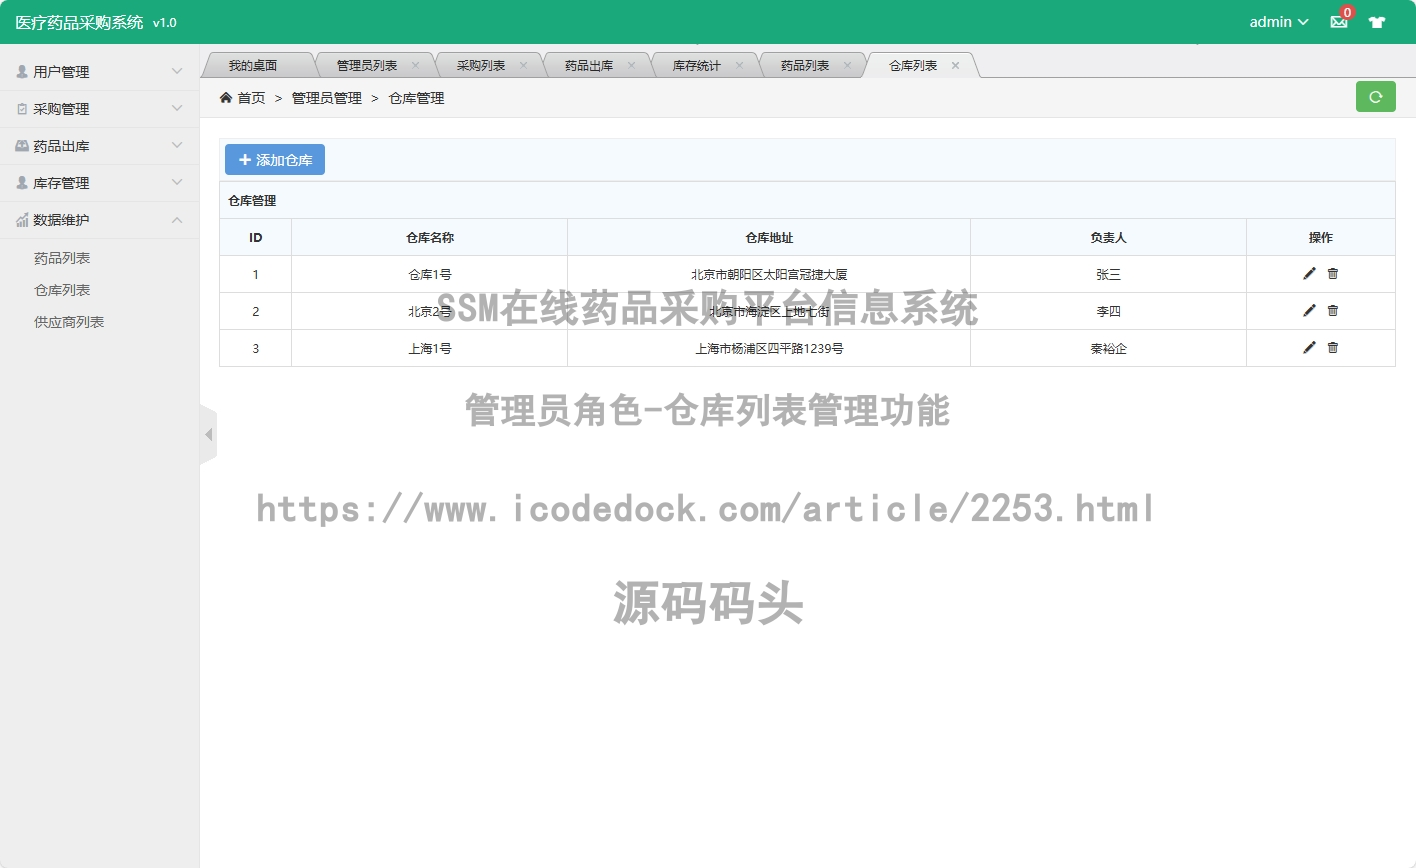Screen dimensions: 1416x868
Task: Select the cell 仓库1号
Action: [430, 274]
